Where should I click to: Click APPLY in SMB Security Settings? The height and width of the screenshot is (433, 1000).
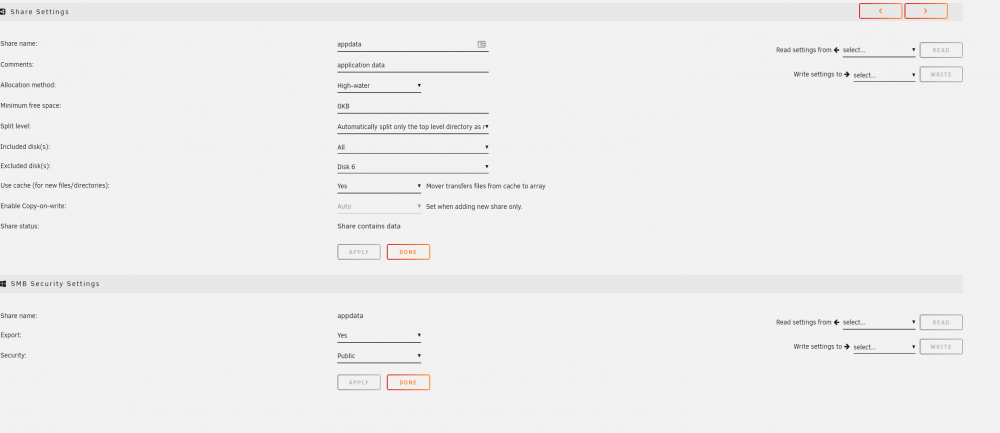pyautogui.click(x=358, y=383)
